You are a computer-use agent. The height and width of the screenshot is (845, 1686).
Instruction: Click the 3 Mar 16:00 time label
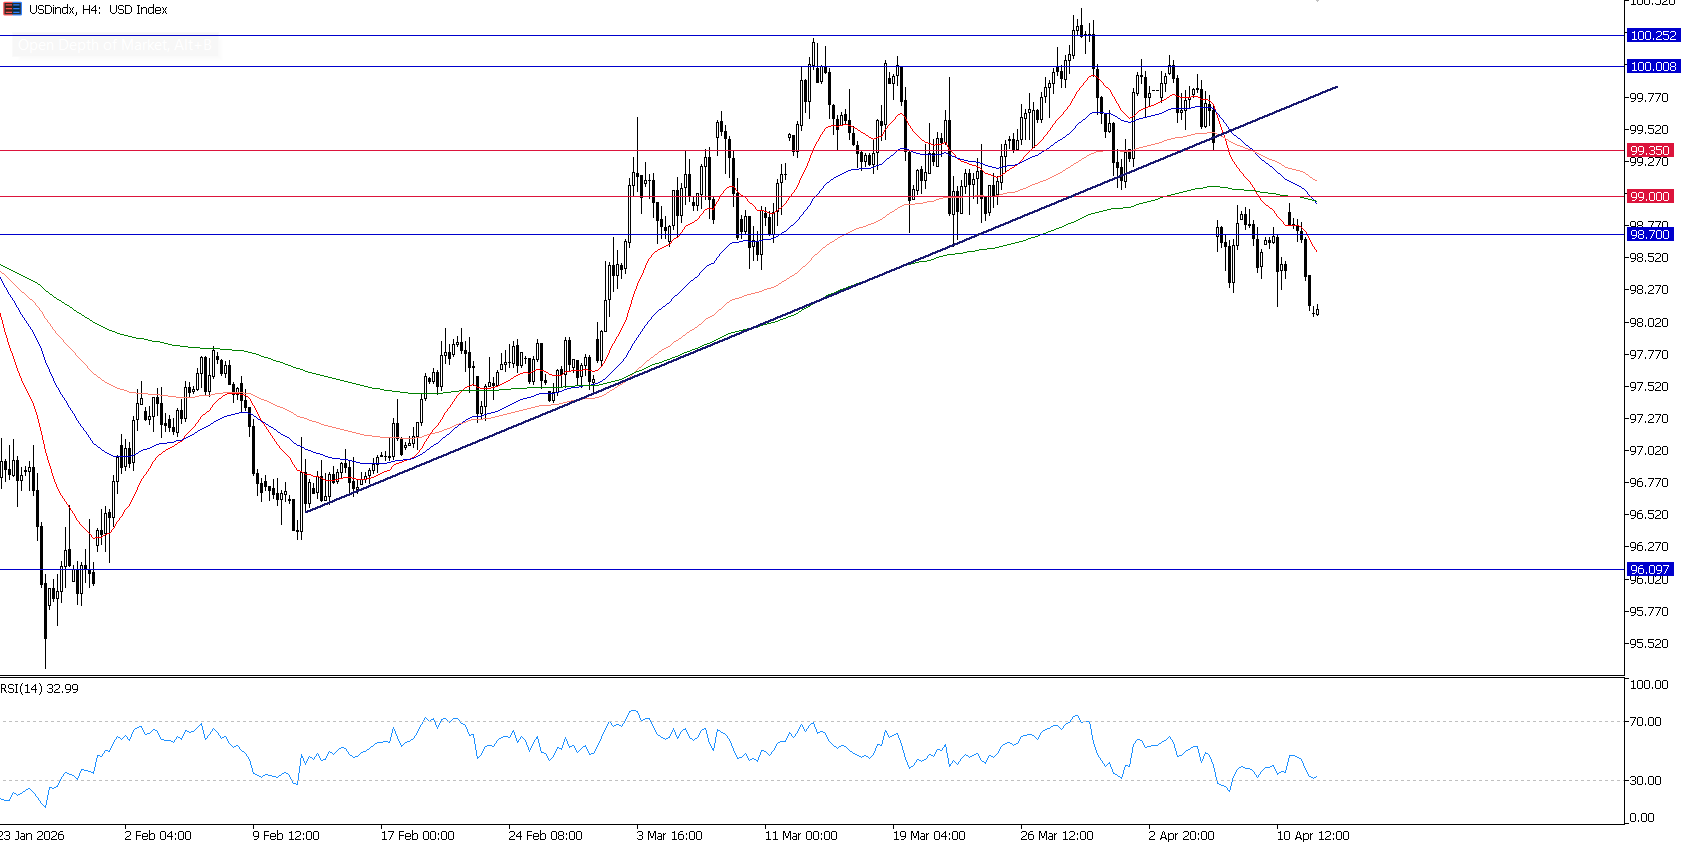(669, 835)
